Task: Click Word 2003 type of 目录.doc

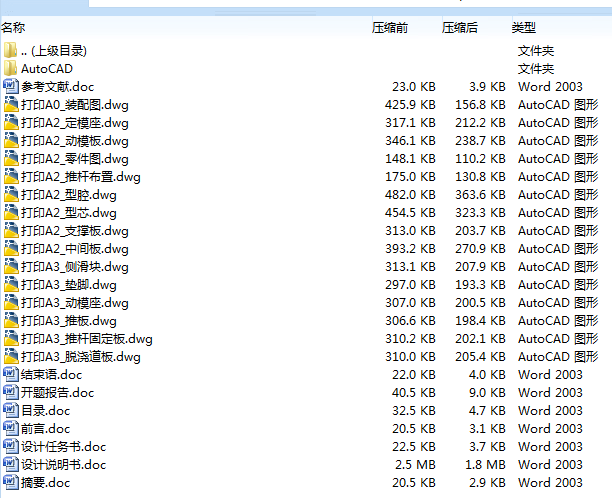Action: tap(550, 411)
